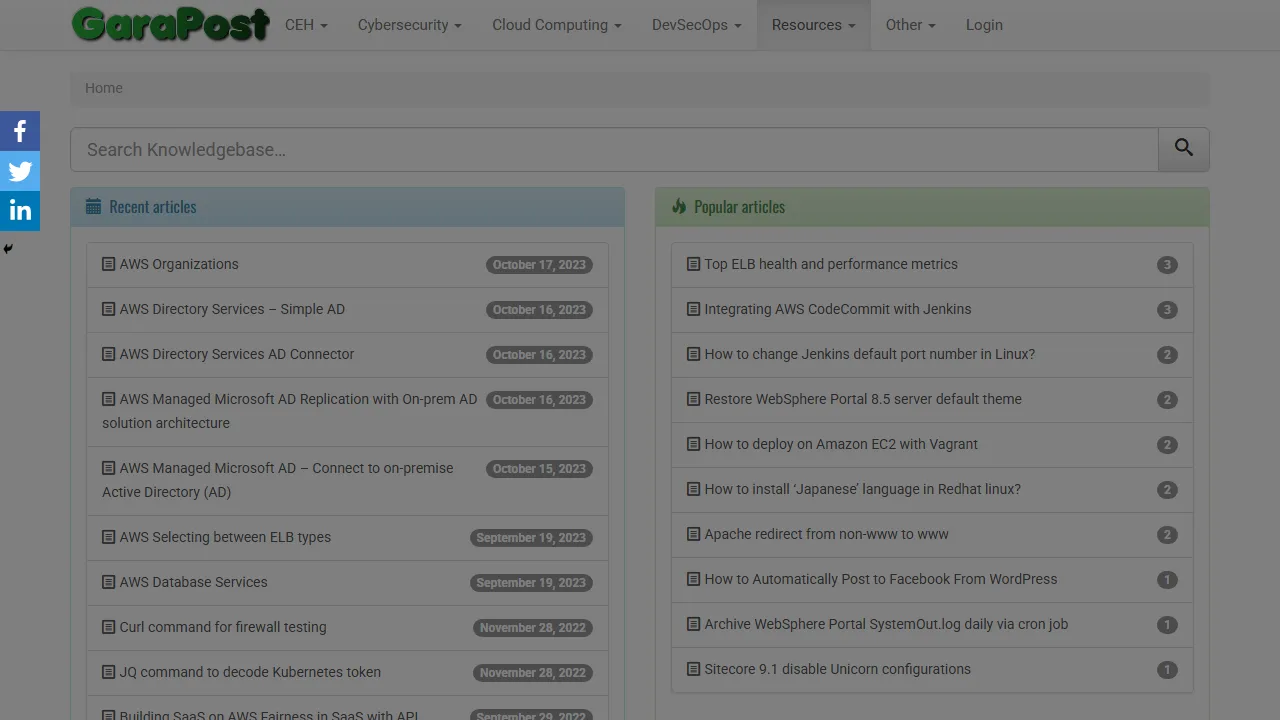The image size is (1280, 720).
Task: Click the Facebook share icon
Action: pos(20,130)
